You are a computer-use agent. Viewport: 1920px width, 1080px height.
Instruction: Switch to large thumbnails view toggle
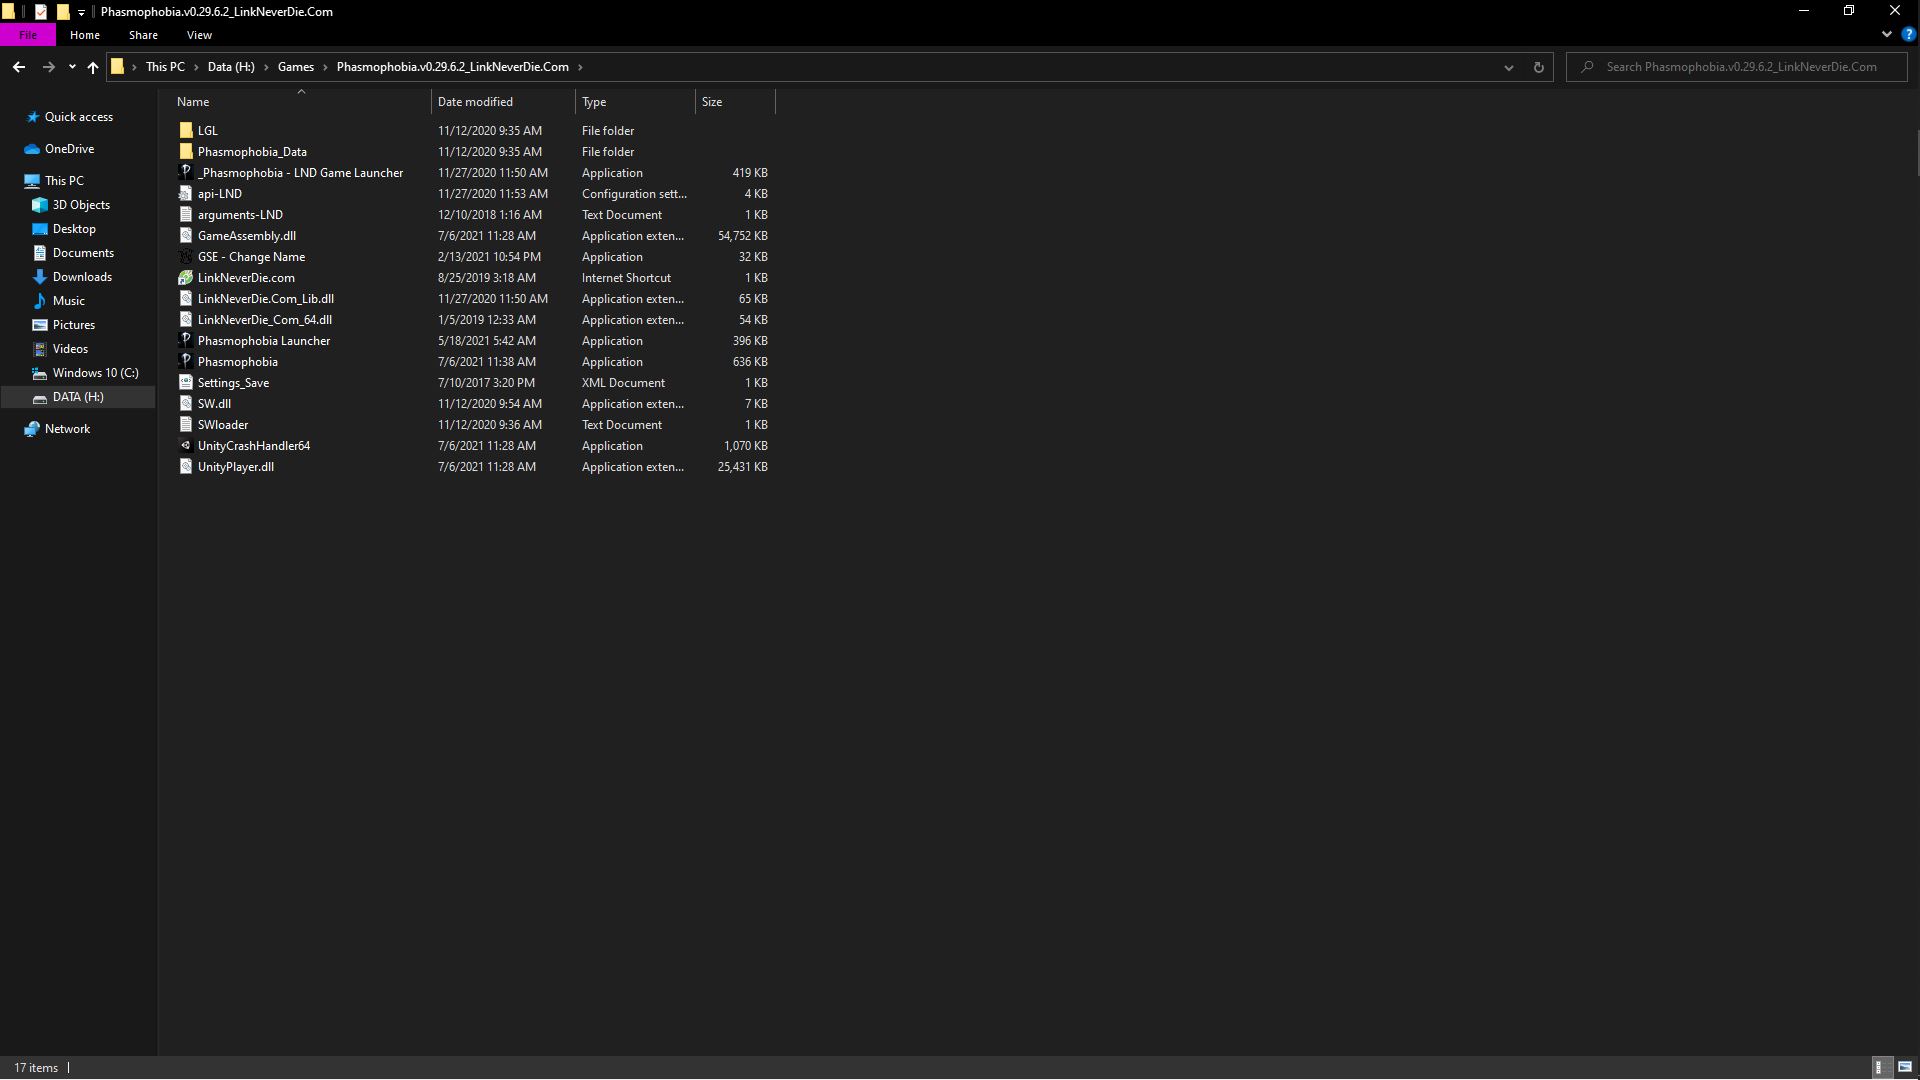[1905, 1067]
